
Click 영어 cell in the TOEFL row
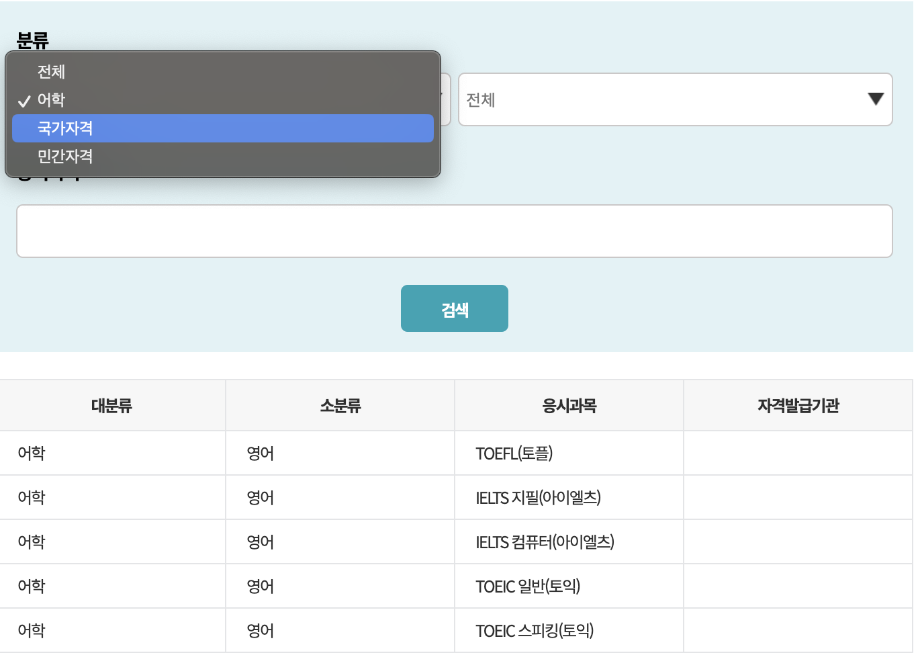click(x=260, y=454)
